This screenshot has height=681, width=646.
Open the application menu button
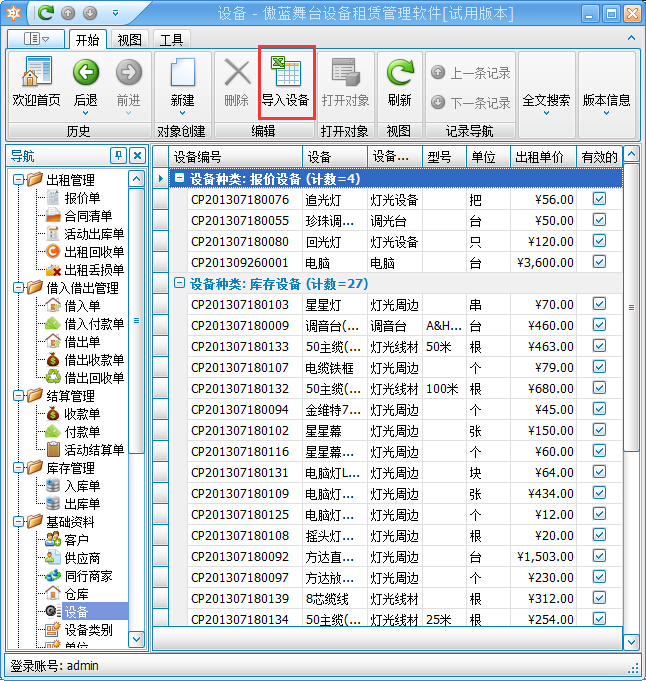pyautogui.click(x=36, y=39)
